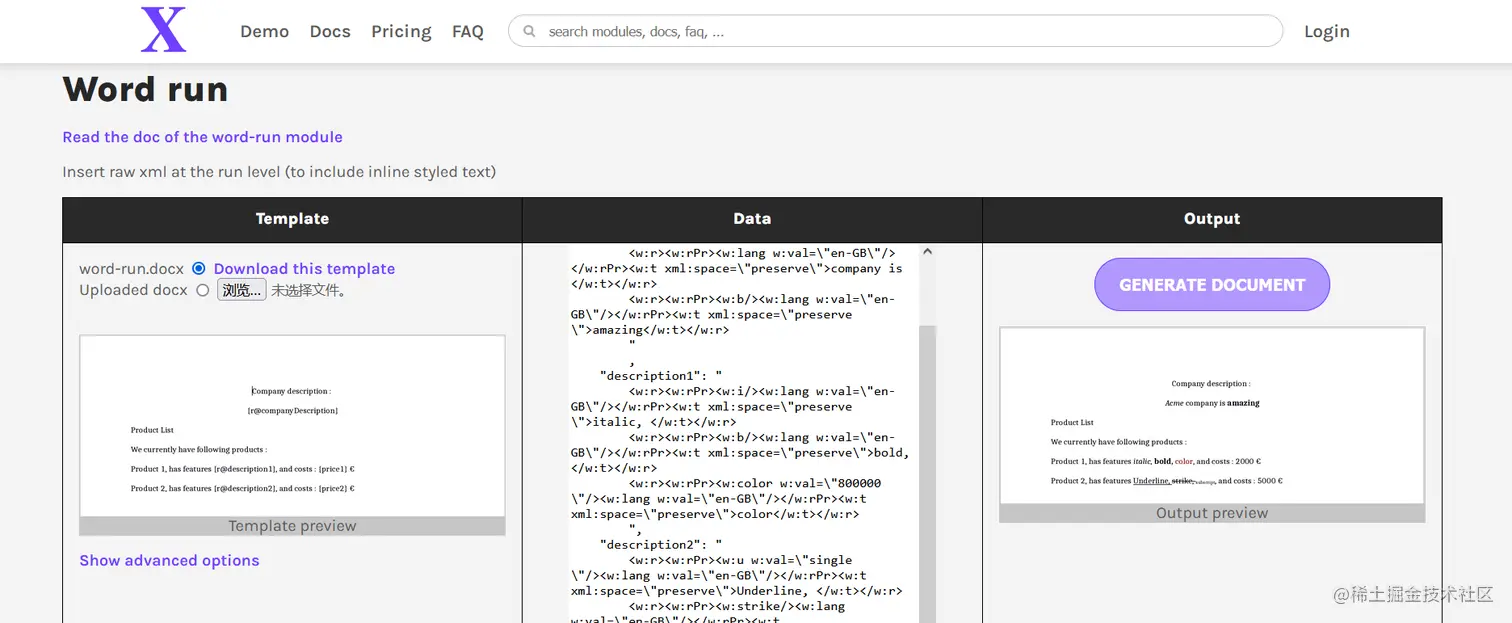Click the data editor scroll-up arrow
Image resolution: width=1512 pixels, height=623 pixels.
coord(927,253)
